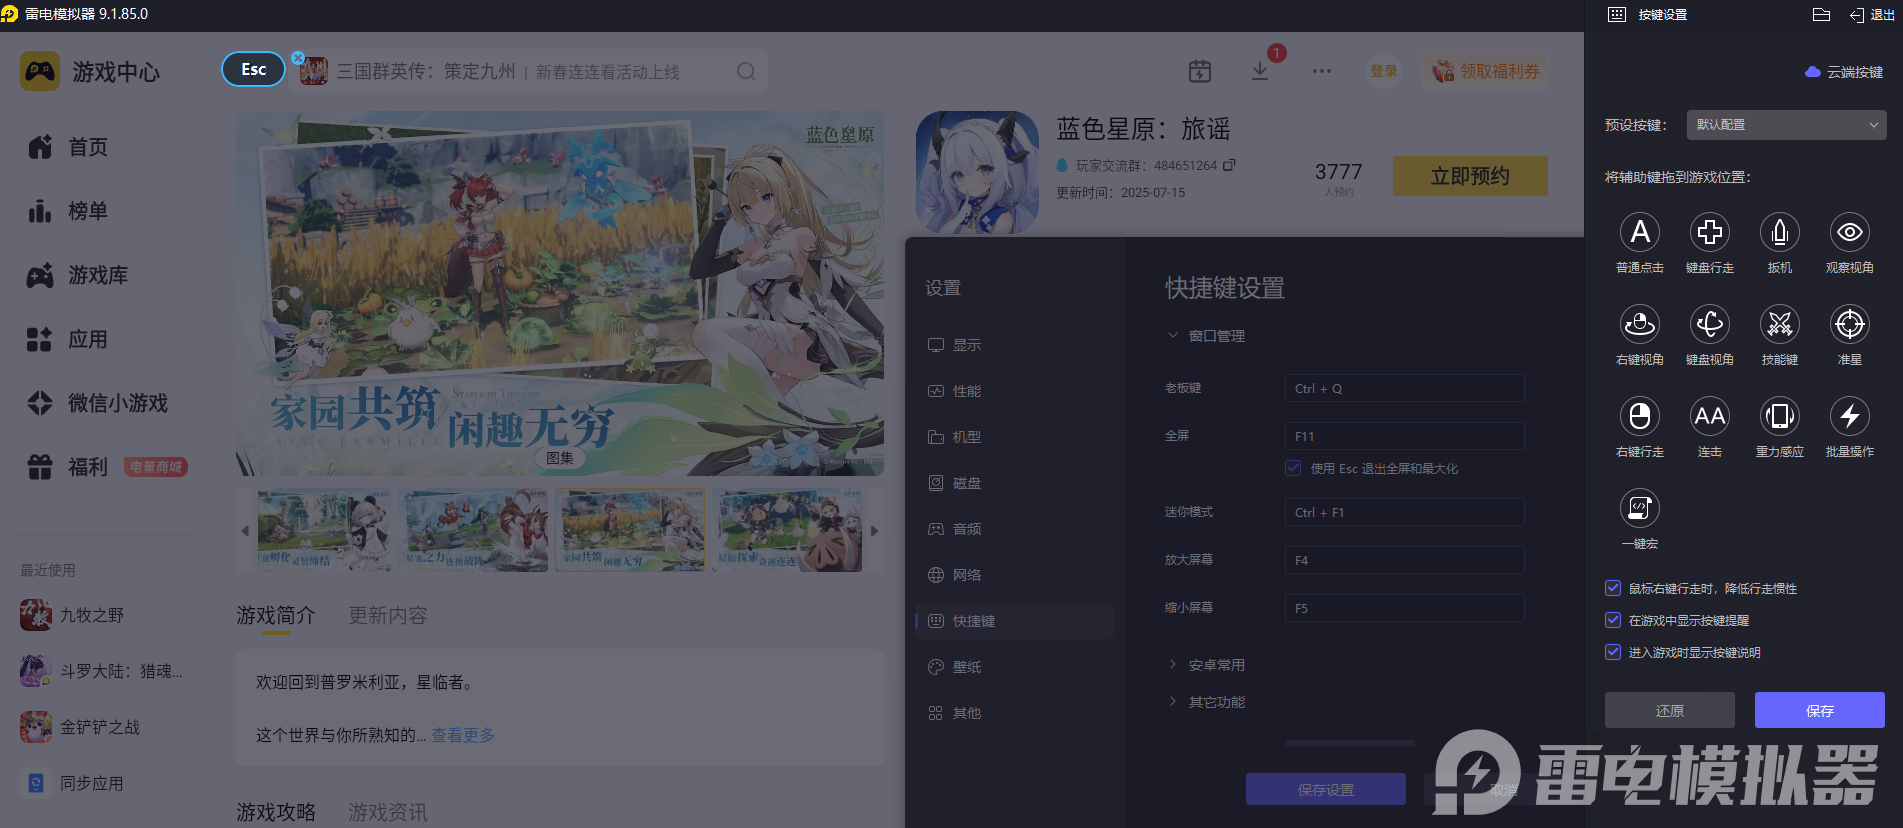Screen dimensions: 1903x828
Task: Open the key config folder icon
Action: click(x=1821, y=15)
